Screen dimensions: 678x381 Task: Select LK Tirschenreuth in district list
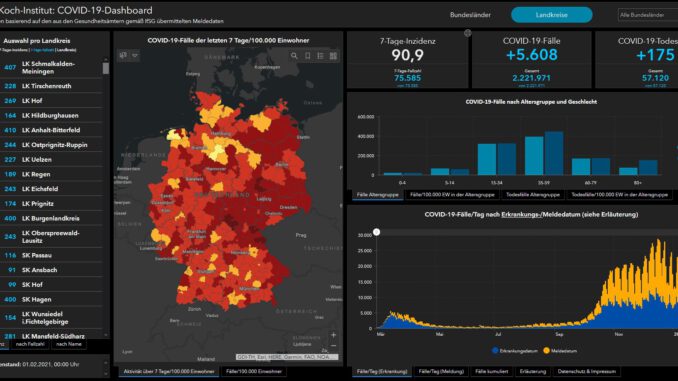coord(51,86)
